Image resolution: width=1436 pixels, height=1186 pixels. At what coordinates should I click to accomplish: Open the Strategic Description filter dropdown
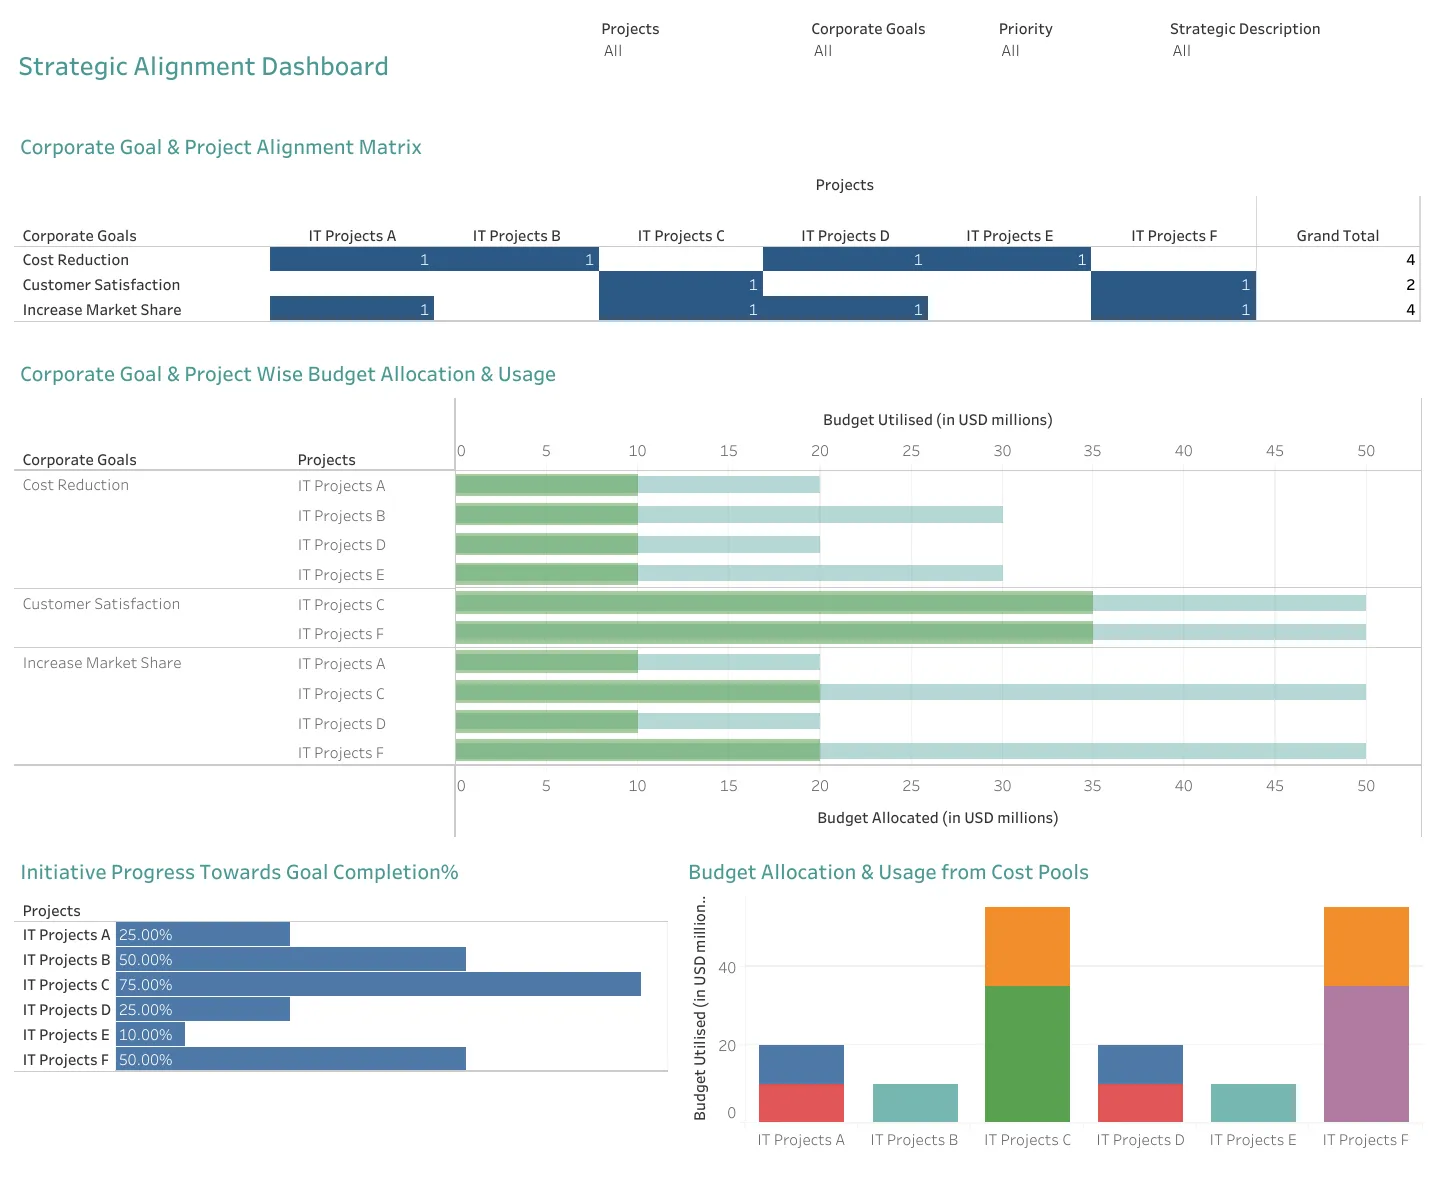(1182, 51)
